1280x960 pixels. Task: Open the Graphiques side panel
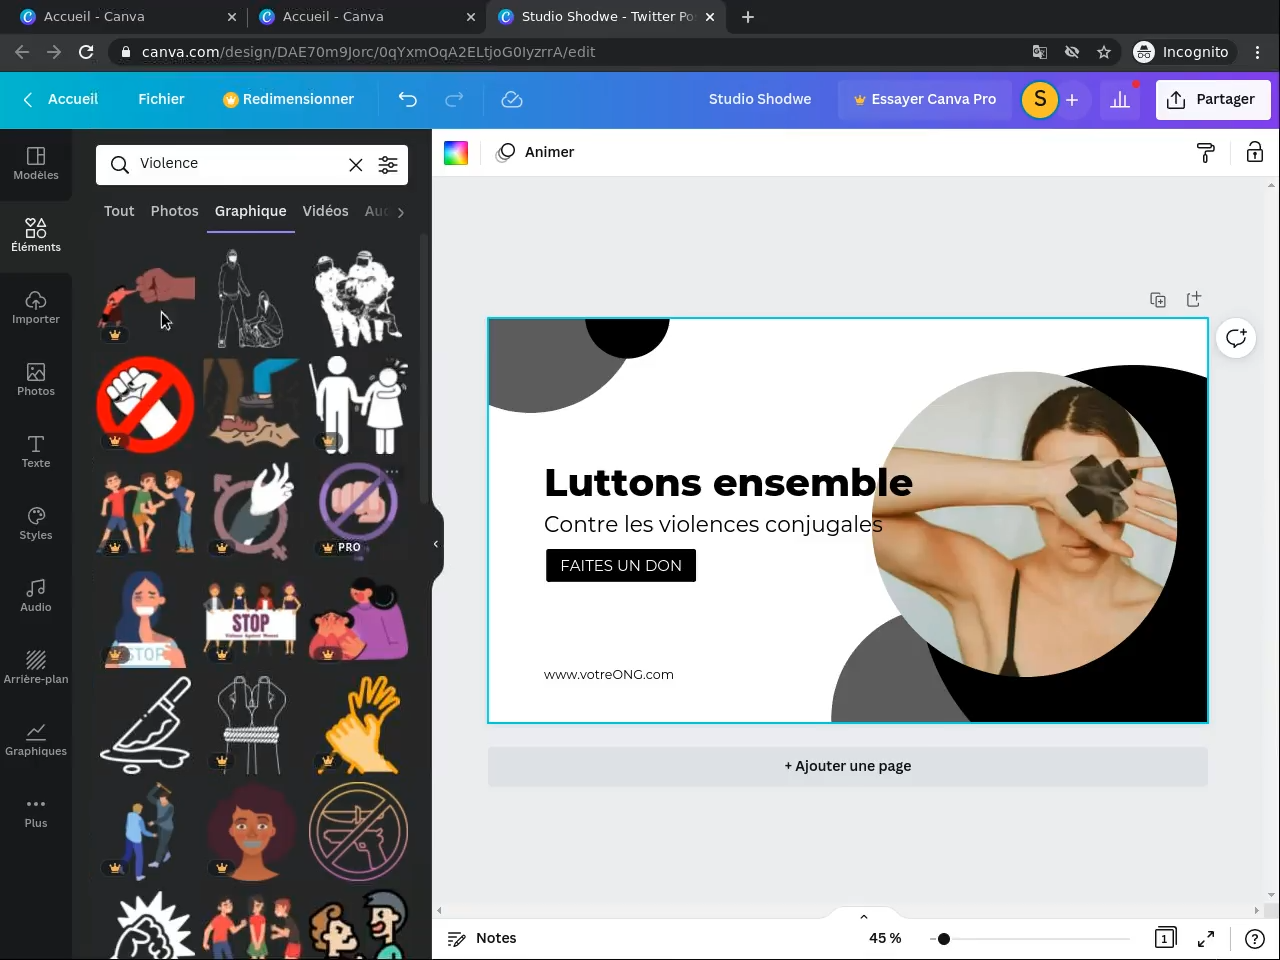tap(36, 739)
